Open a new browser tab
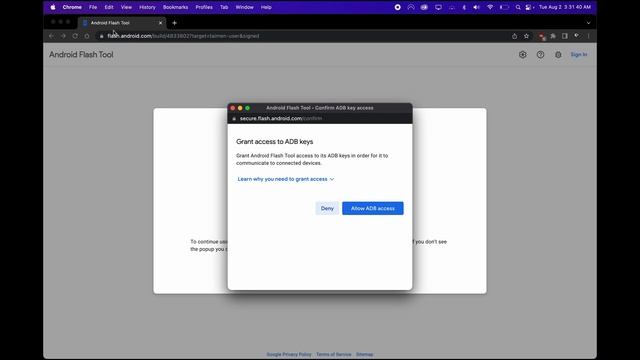This screenshot has width=640, height=360. point(174,23)
